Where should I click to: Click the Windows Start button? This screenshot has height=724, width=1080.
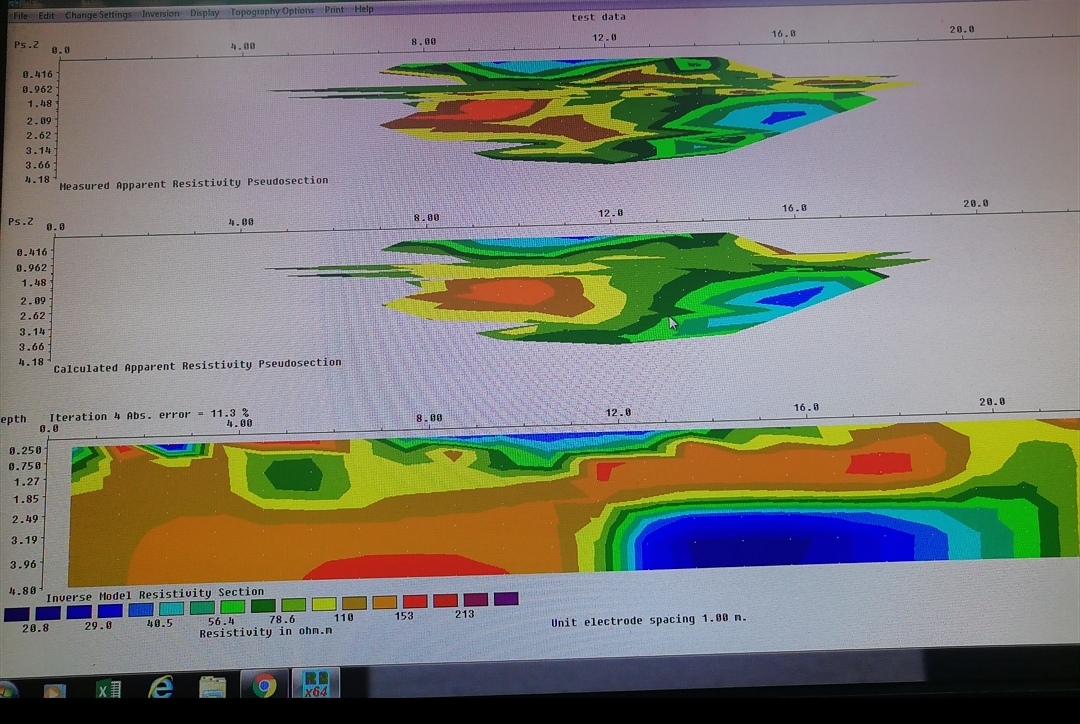point(6,691)
